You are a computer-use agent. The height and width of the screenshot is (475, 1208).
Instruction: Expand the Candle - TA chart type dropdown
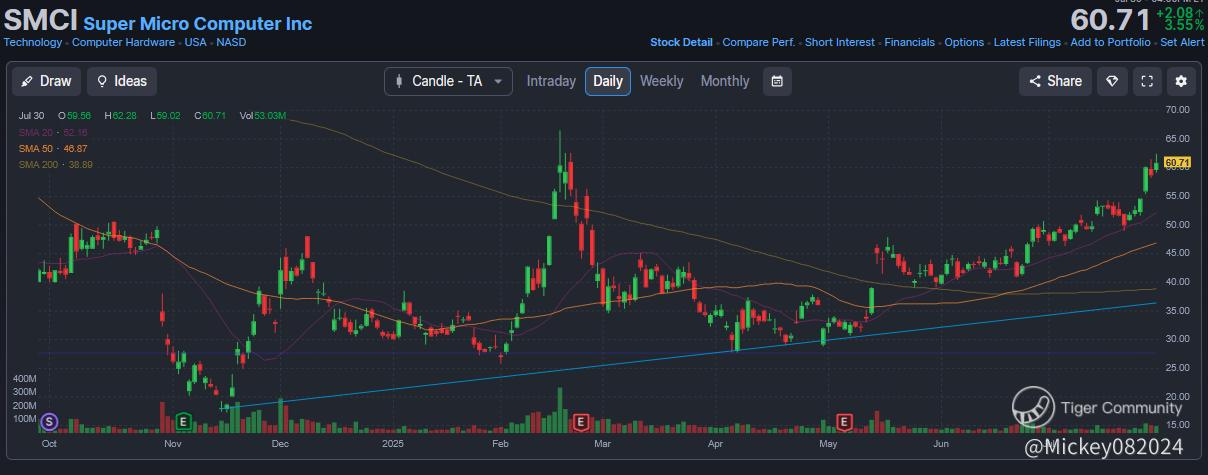coord(448,81)
